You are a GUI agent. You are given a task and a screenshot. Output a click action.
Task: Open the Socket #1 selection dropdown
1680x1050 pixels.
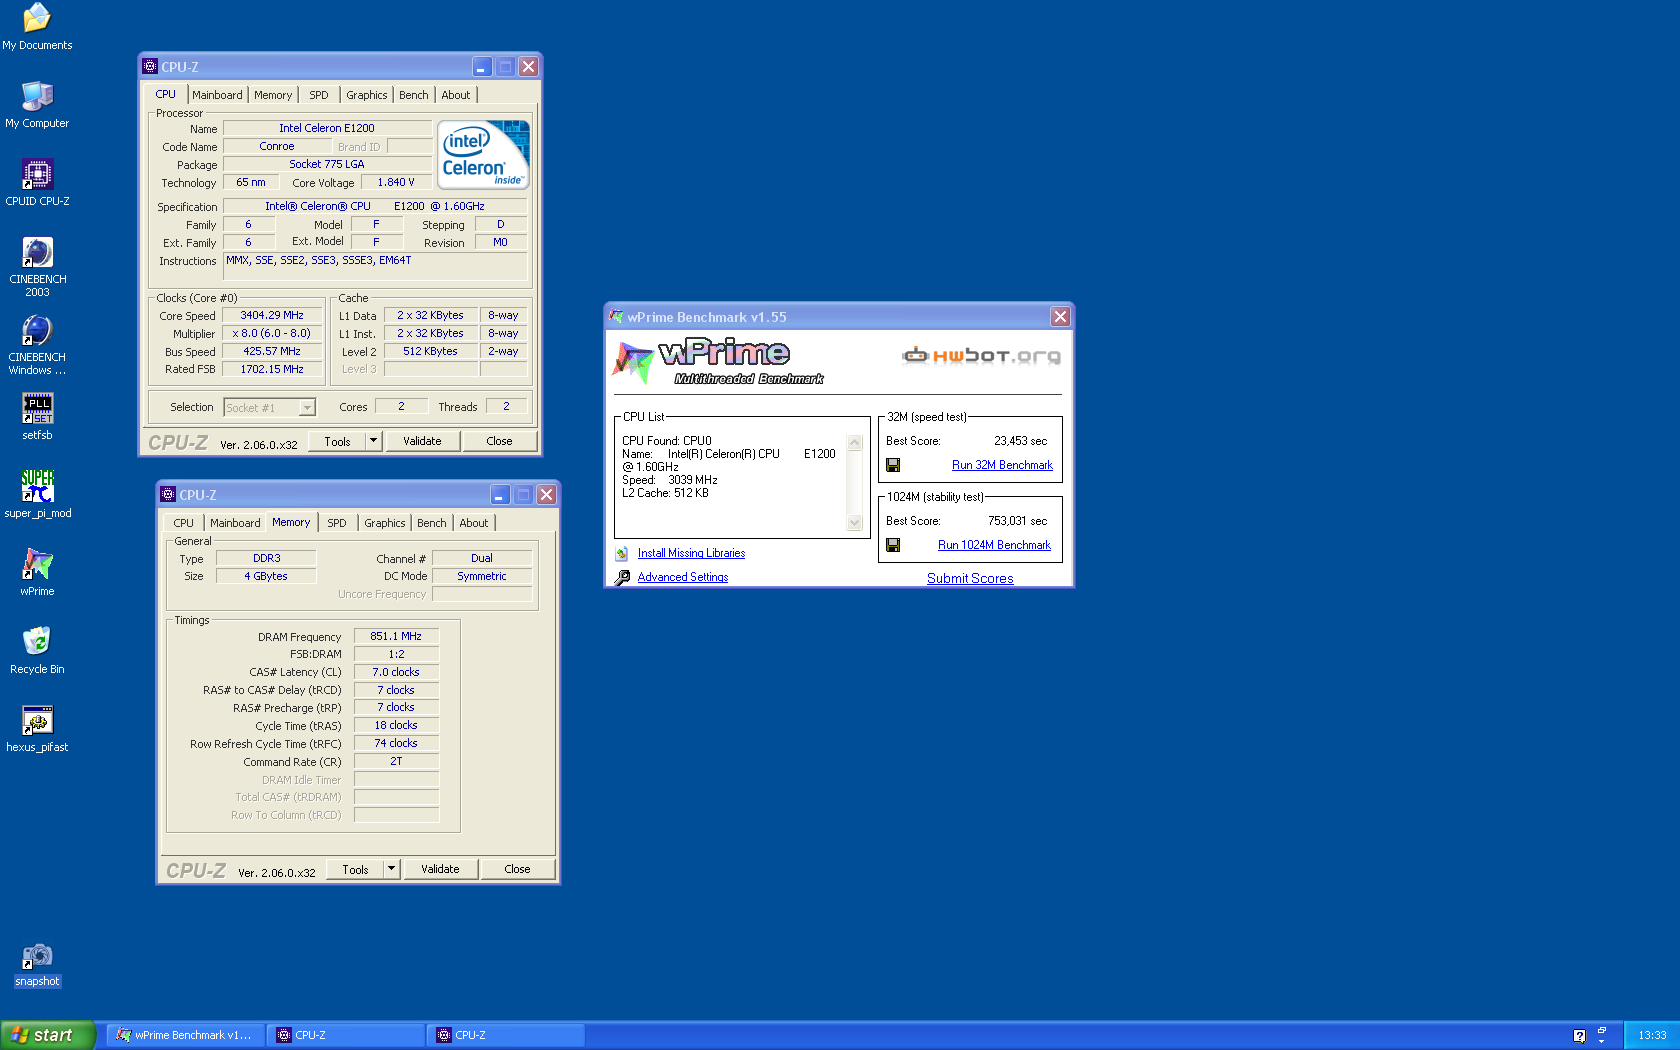click(x=307, y=407)
